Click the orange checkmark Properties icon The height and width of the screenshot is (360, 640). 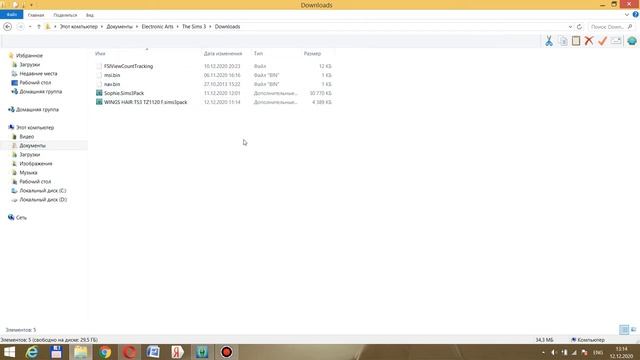pos(602,41)
